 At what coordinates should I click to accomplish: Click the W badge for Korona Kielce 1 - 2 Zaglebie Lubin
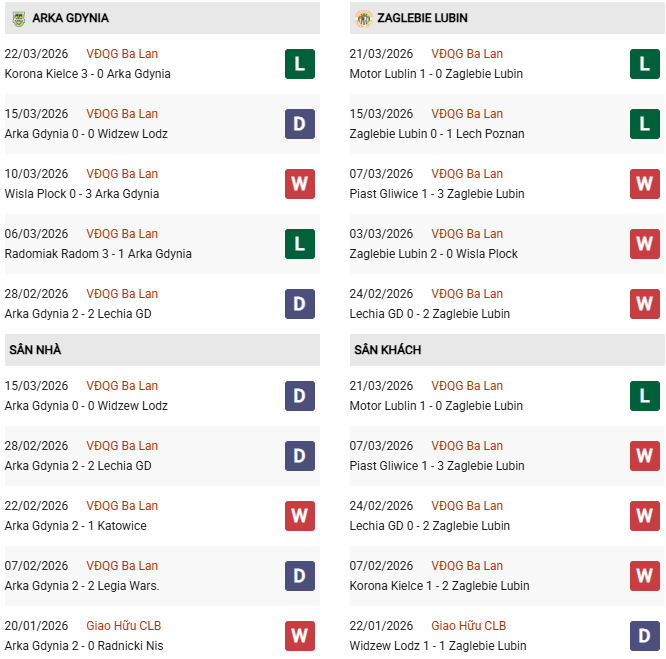[644, 576]
